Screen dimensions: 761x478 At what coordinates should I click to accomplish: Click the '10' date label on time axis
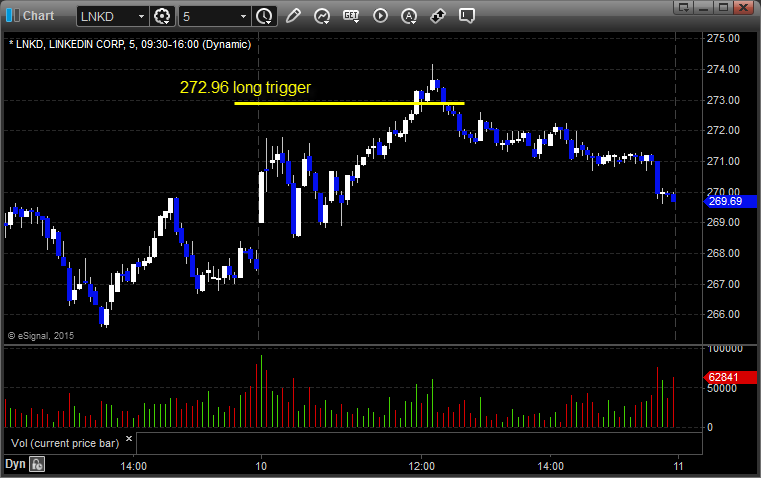[261, 466]
